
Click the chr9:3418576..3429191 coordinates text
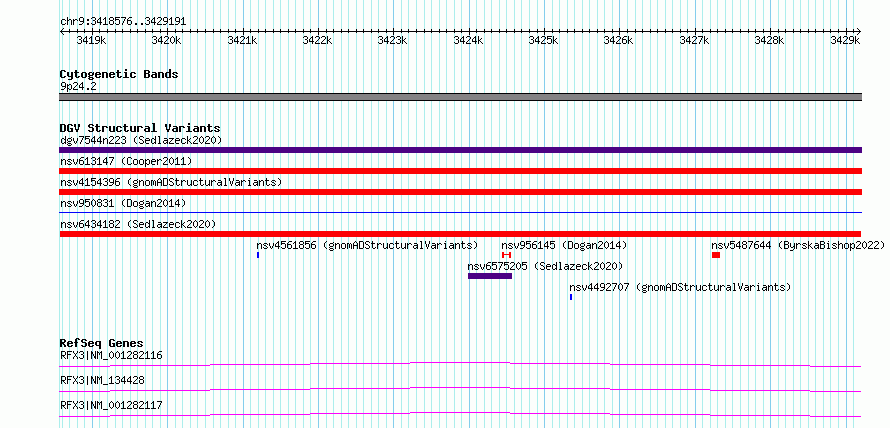(x=123, y=22)
